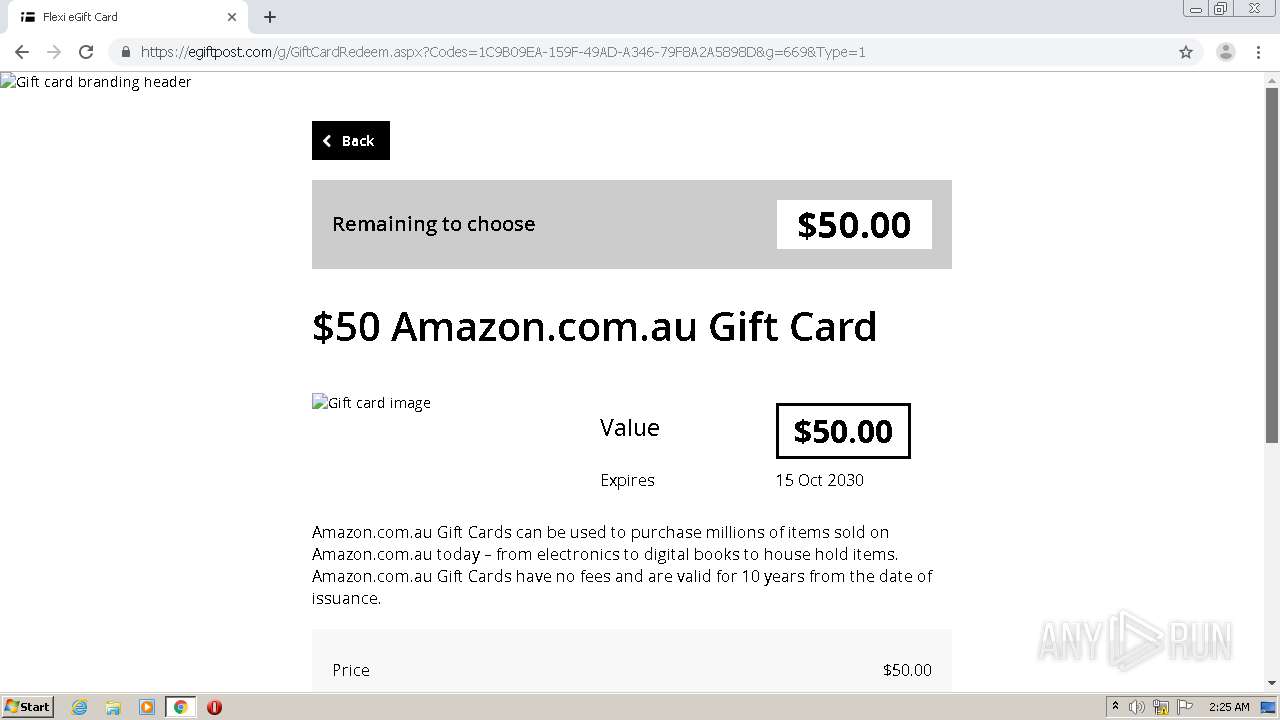The image size is (1280, 720).
Task: Close the Flexi eGift Card tab
Action: click(x=232, y=17)
